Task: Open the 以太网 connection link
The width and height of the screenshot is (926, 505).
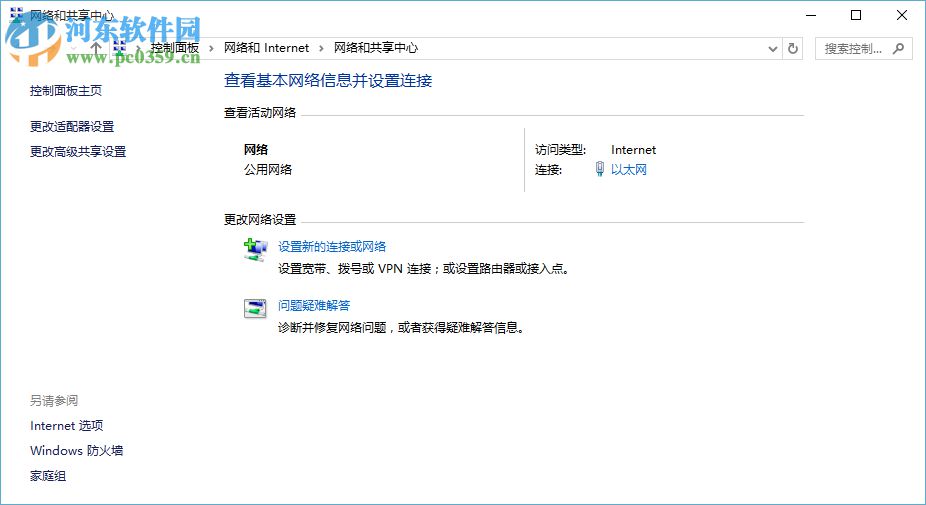Action: pos(628,170)
